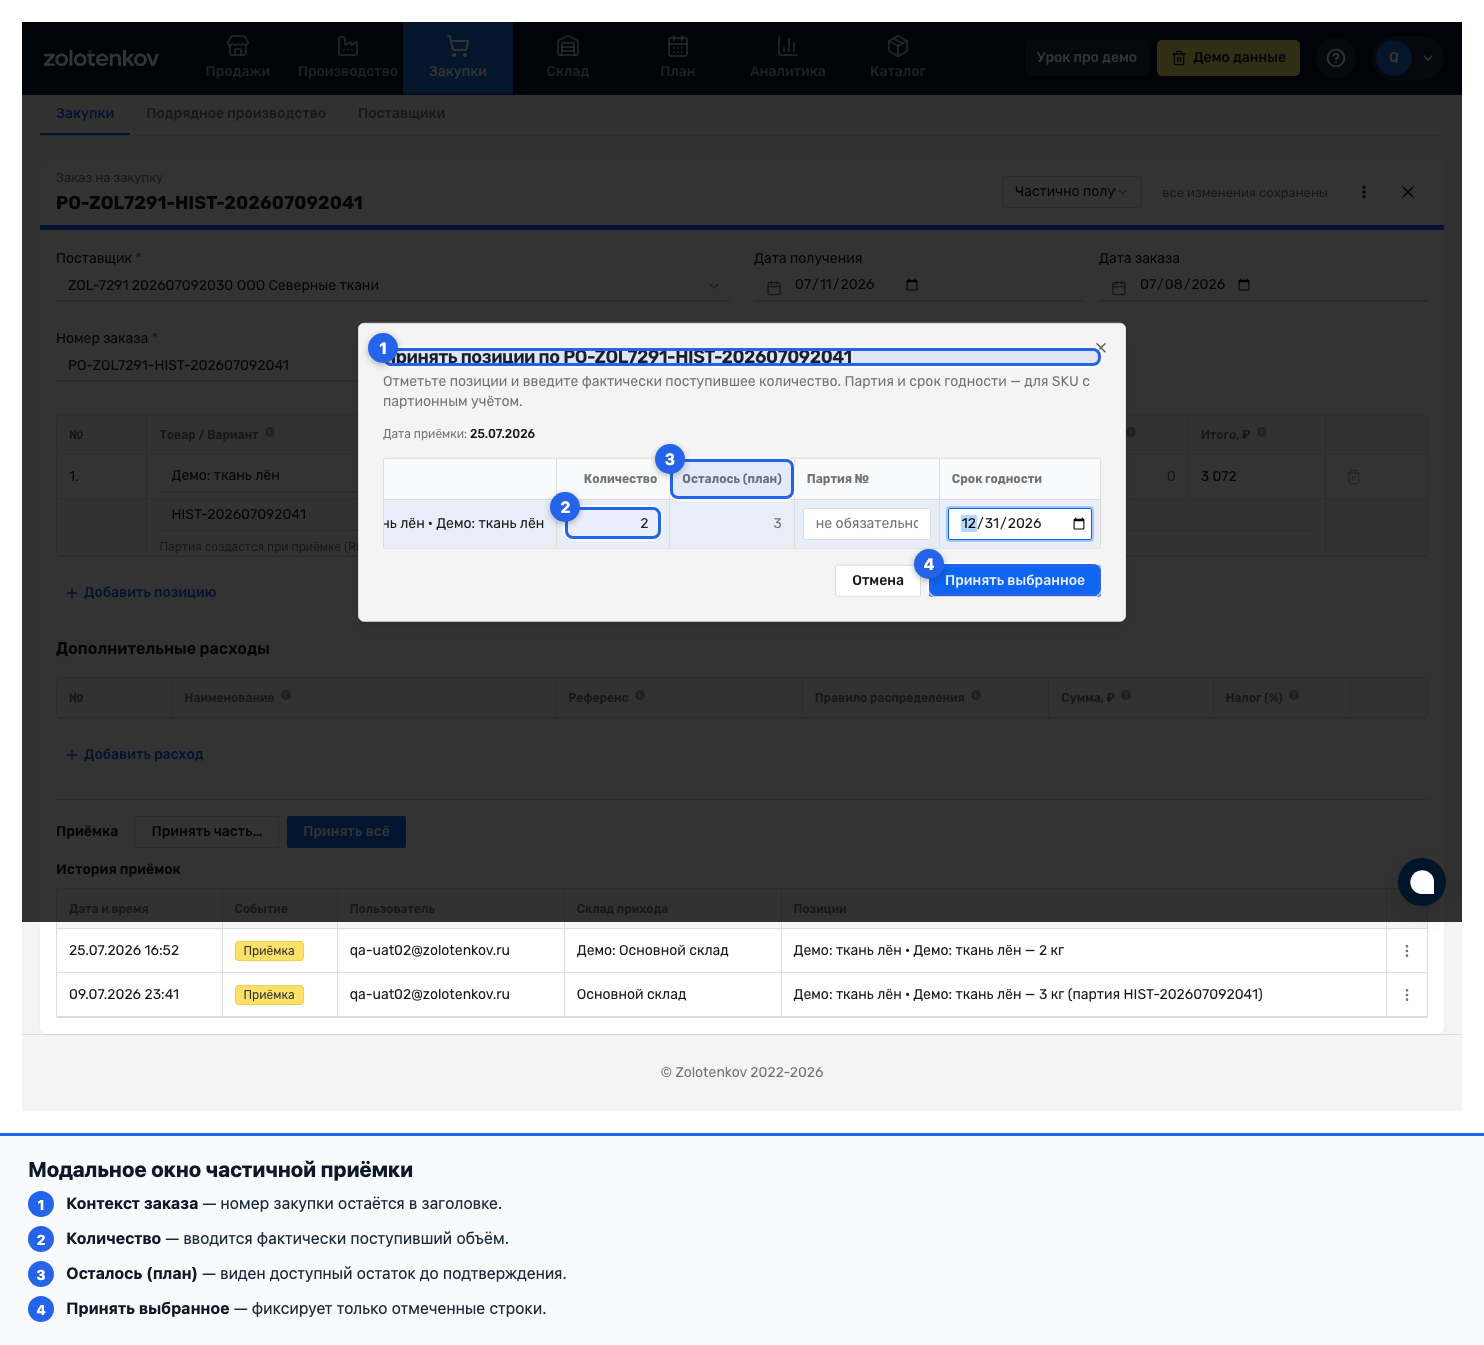Click the Приёмка badge in the 25.07.2026 row
This screenshot has height=1345, width=1484.
click(x=269, y=951)
